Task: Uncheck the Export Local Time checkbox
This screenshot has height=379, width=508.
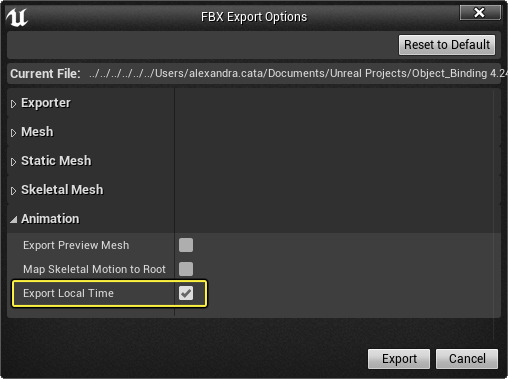Action: [186, 293]
